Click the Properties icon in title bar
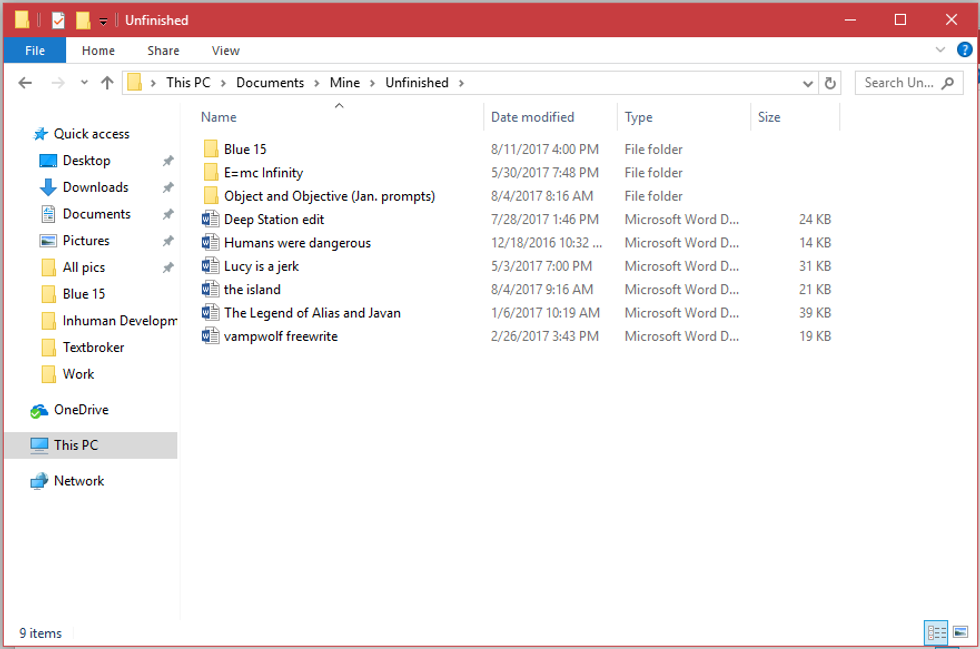 pos(58,20)
